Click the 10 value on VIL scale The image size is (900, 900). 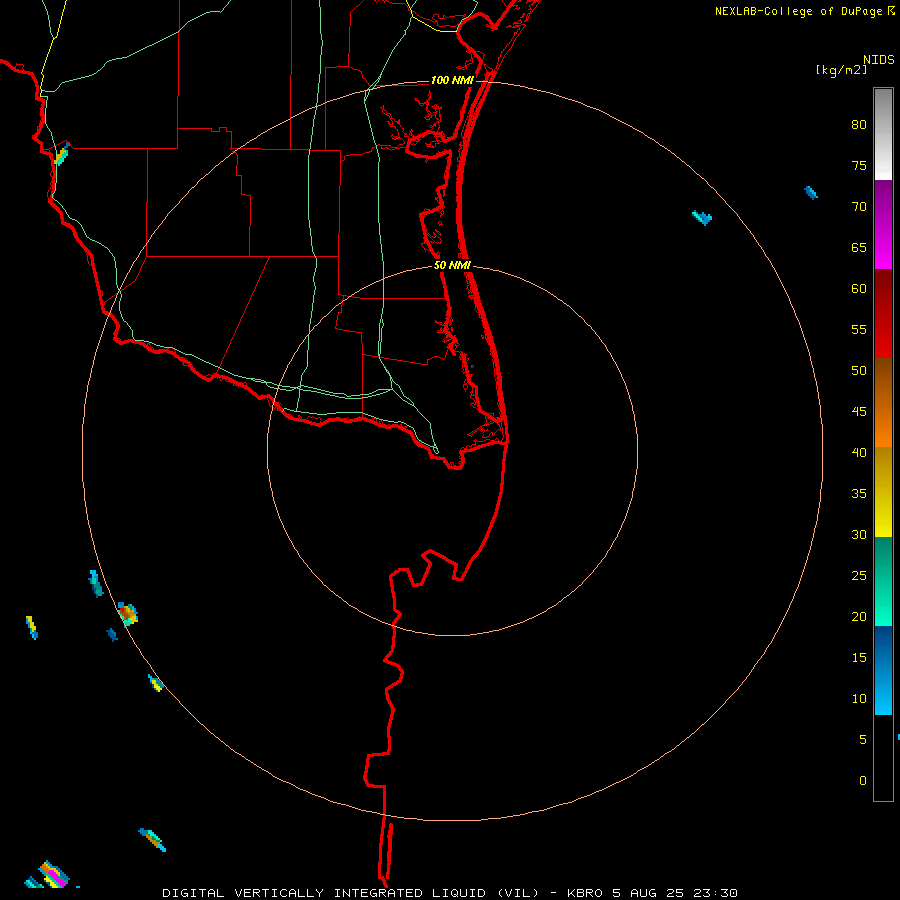[x=859, y=699]
